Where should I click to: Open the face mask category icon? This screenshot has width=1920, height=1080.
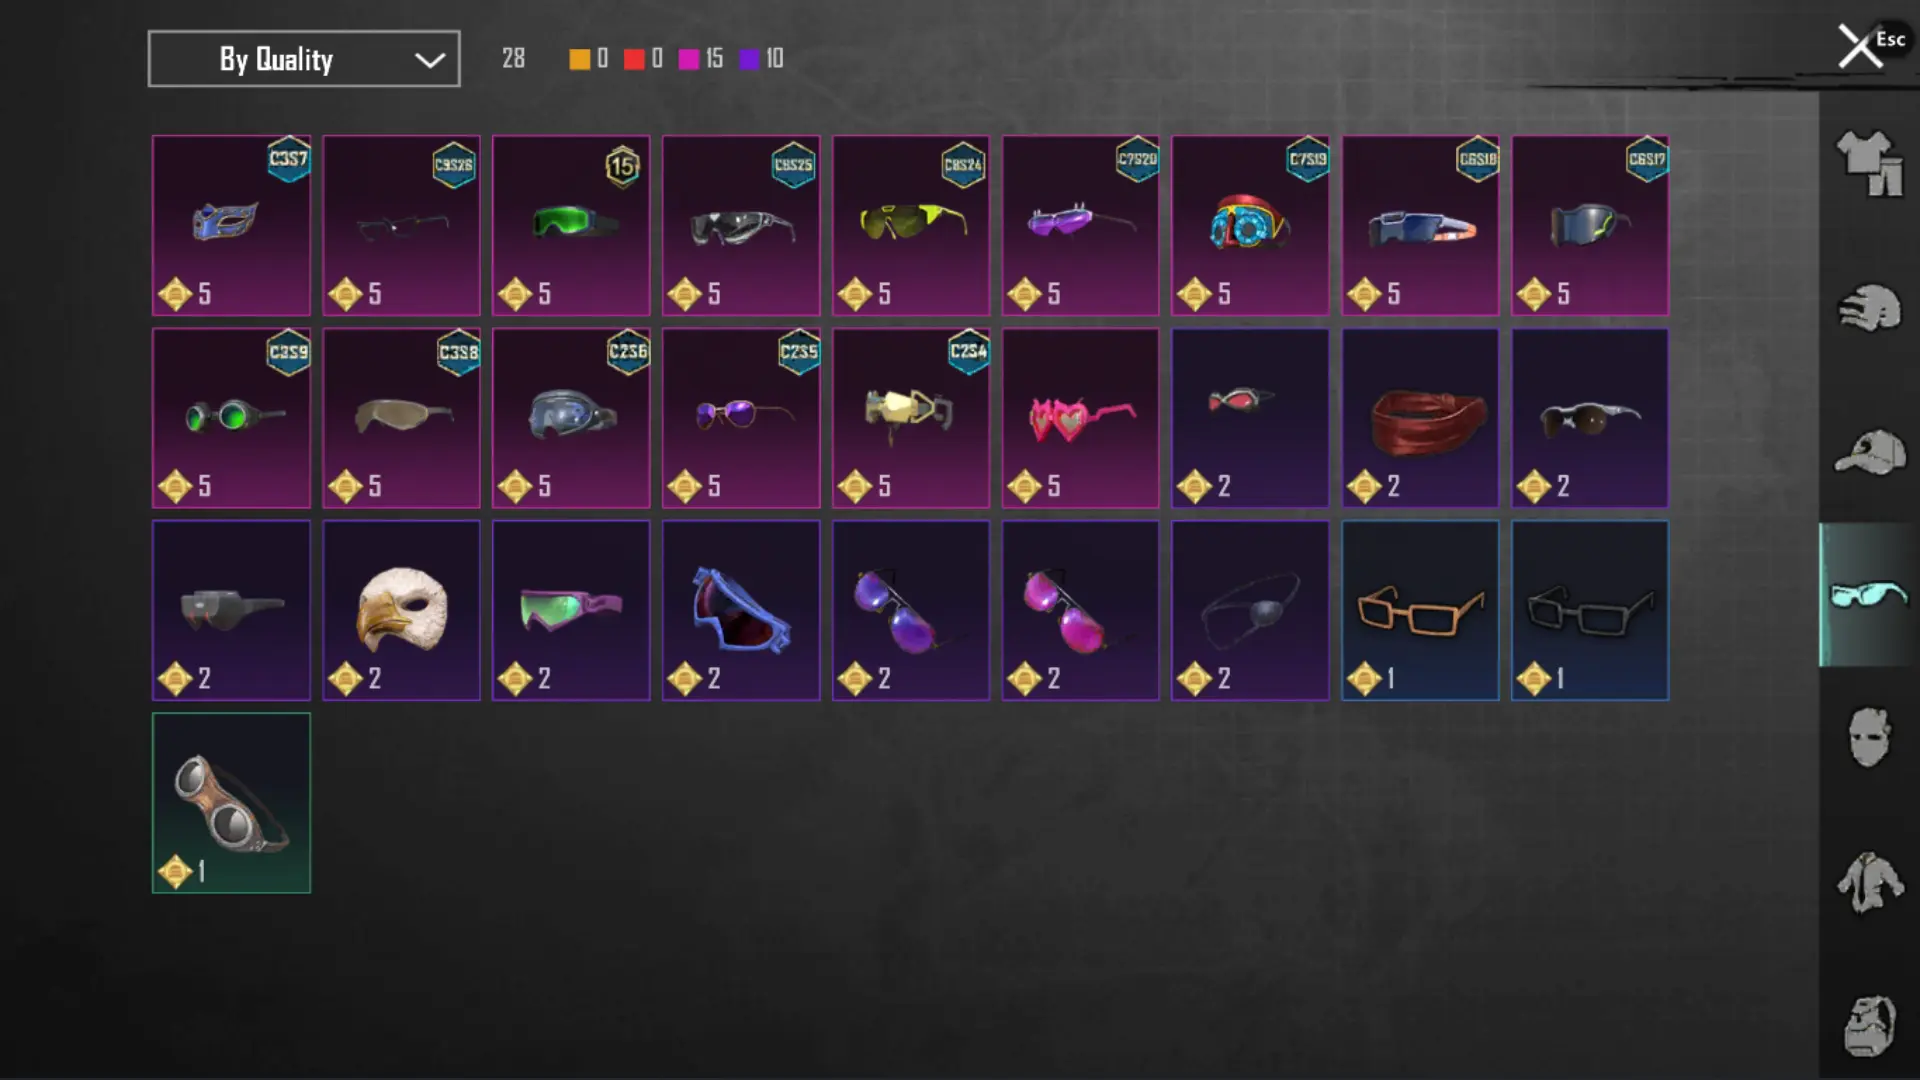tap(1869, 737)
